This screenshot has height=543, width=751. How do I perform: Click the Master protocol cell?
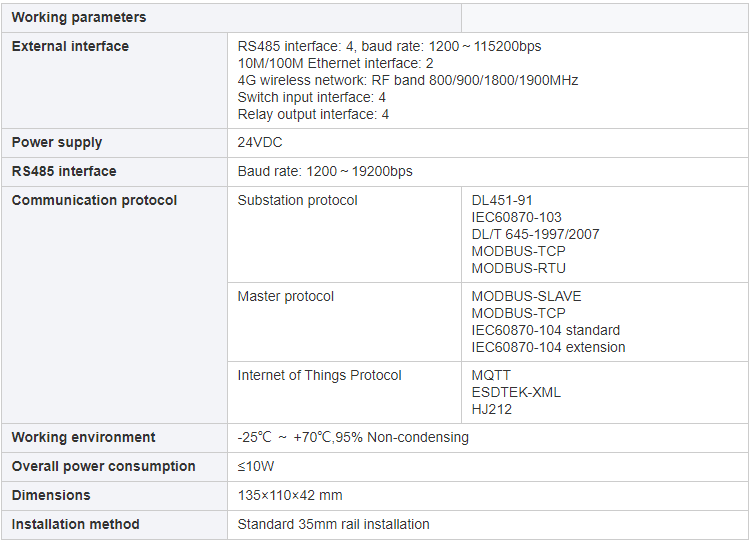click(344, 322)
